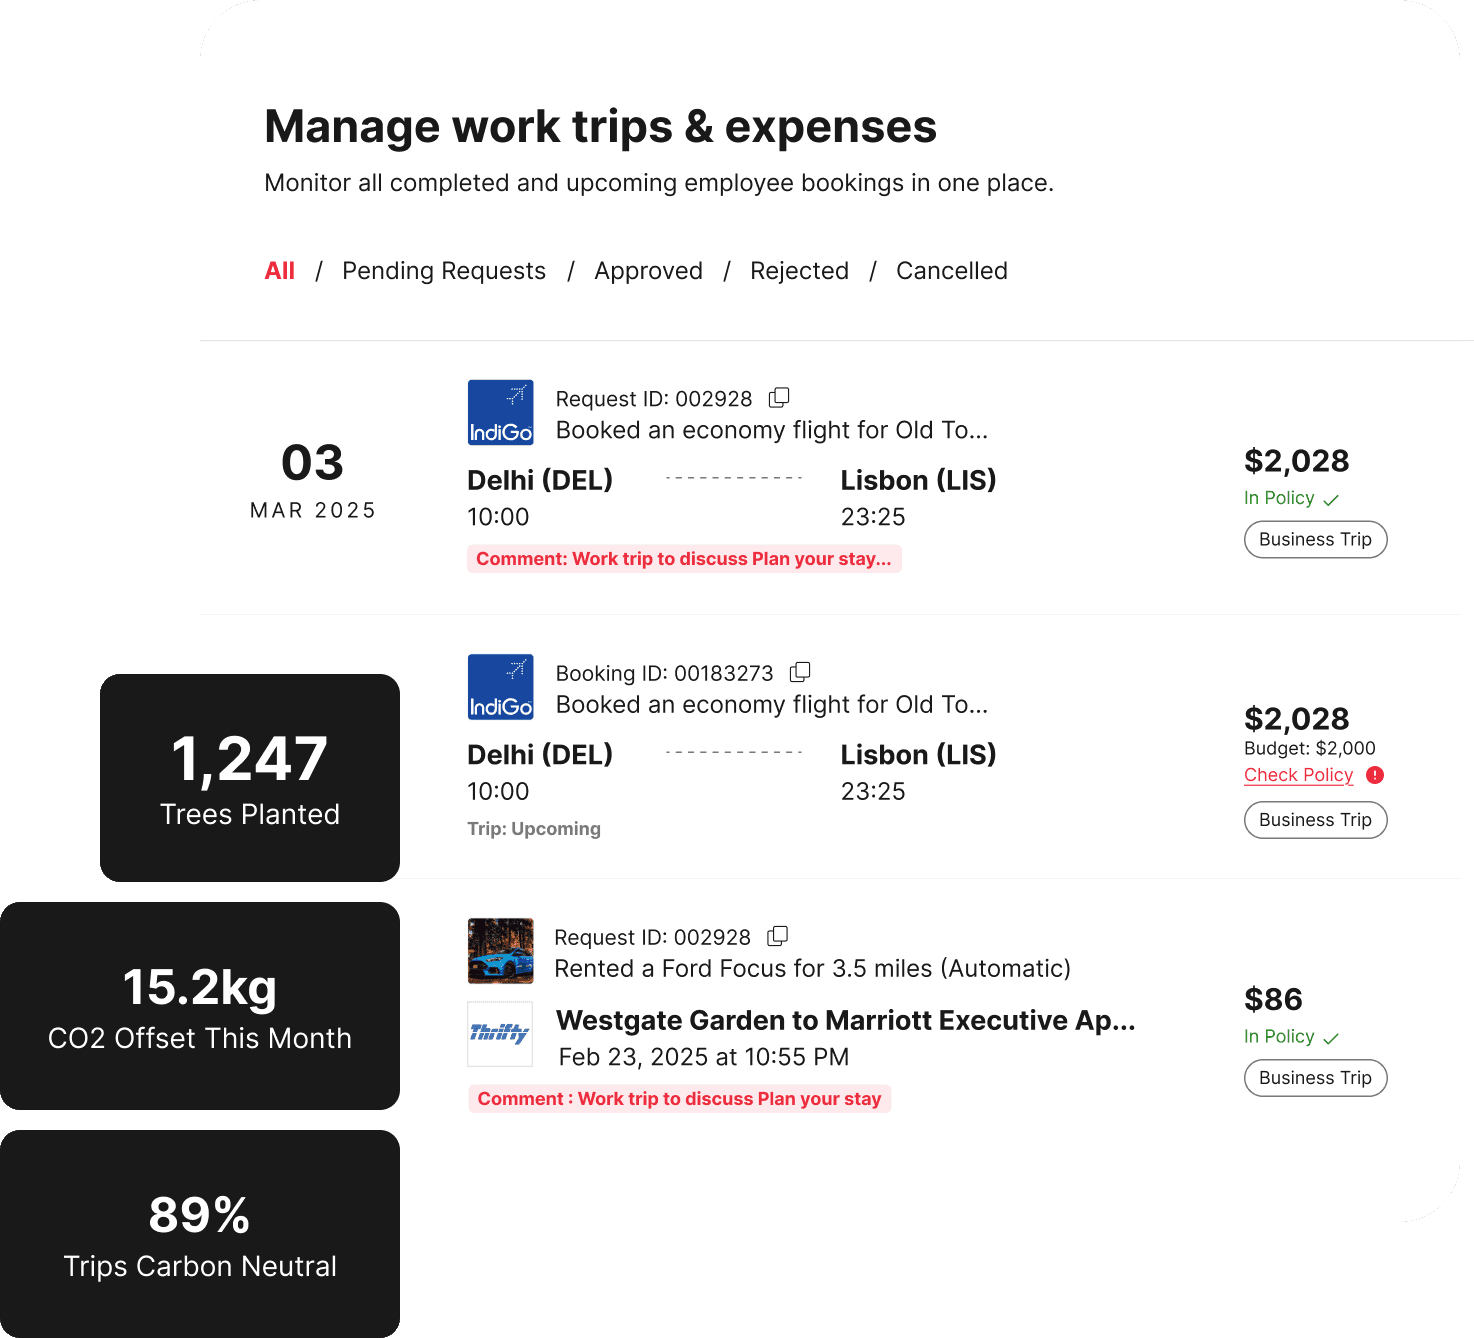Open the Trees Planted stat card
1474x1338 pixels.
pos(250,778)
